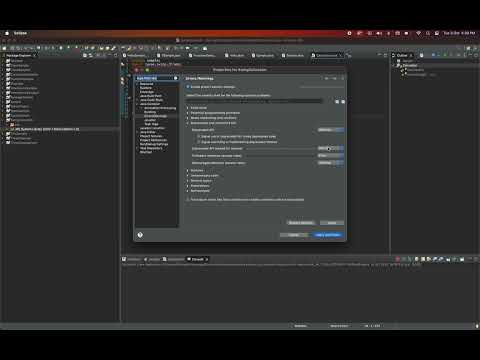
Task: Select WikiText in properties tree
Action: [x=146, y=152]
